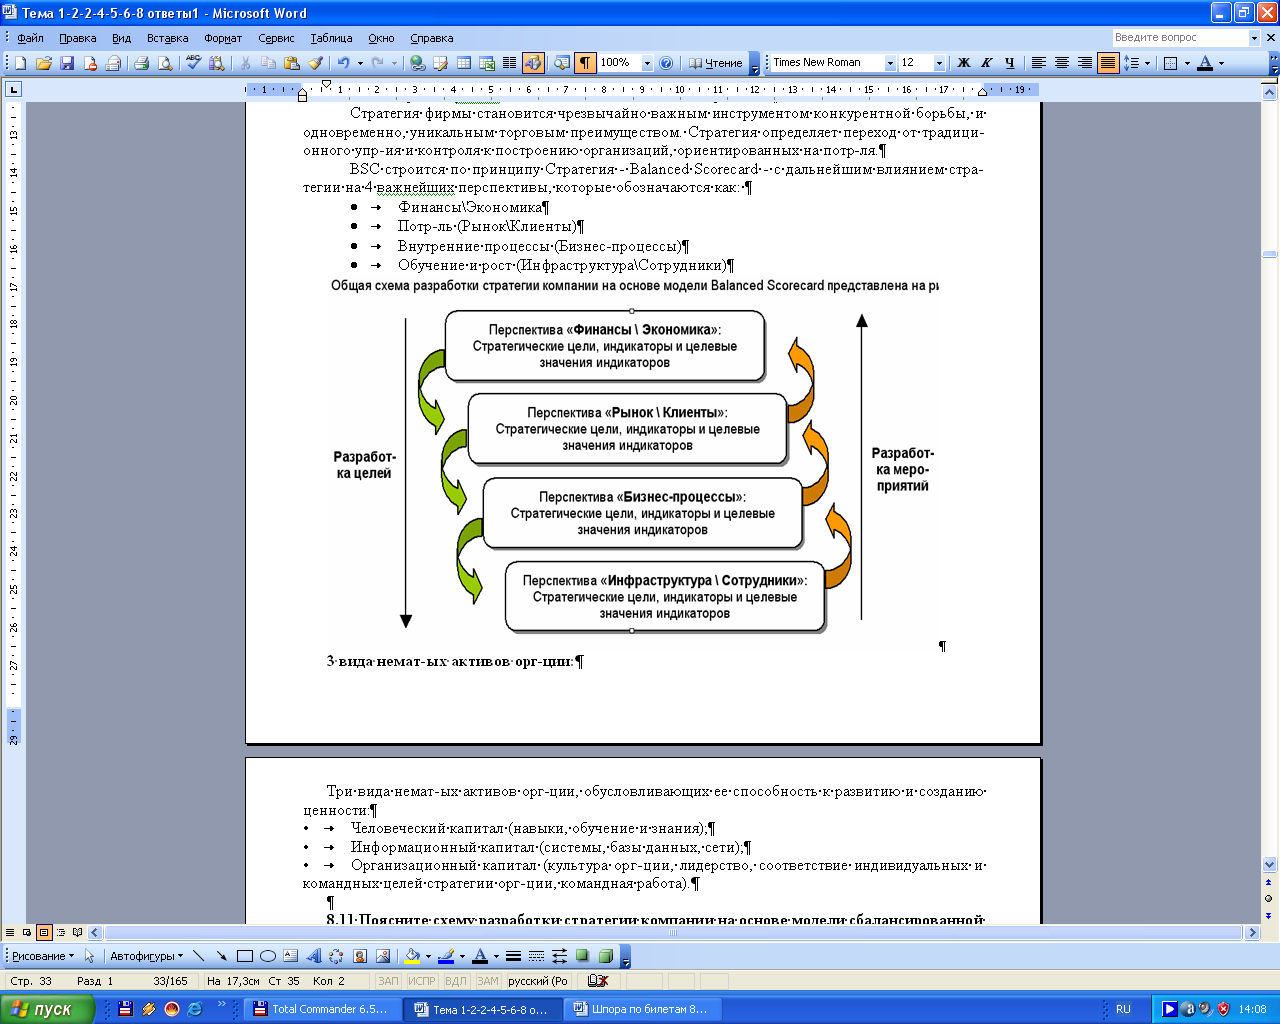Screen dimensions: 1280x1024
Task: Switch to Шпора по билетам taskbar document
Action: (x=640, y=1009)
